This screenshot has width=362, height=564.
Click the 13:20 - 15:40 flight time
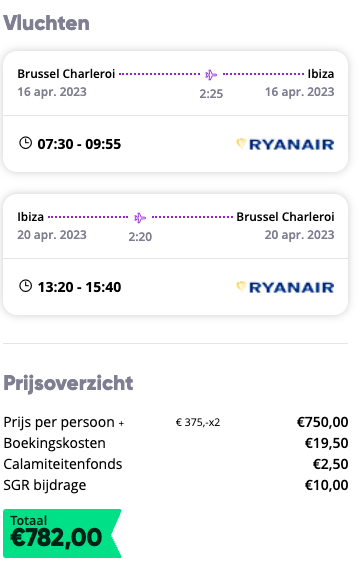pos(80,287)
